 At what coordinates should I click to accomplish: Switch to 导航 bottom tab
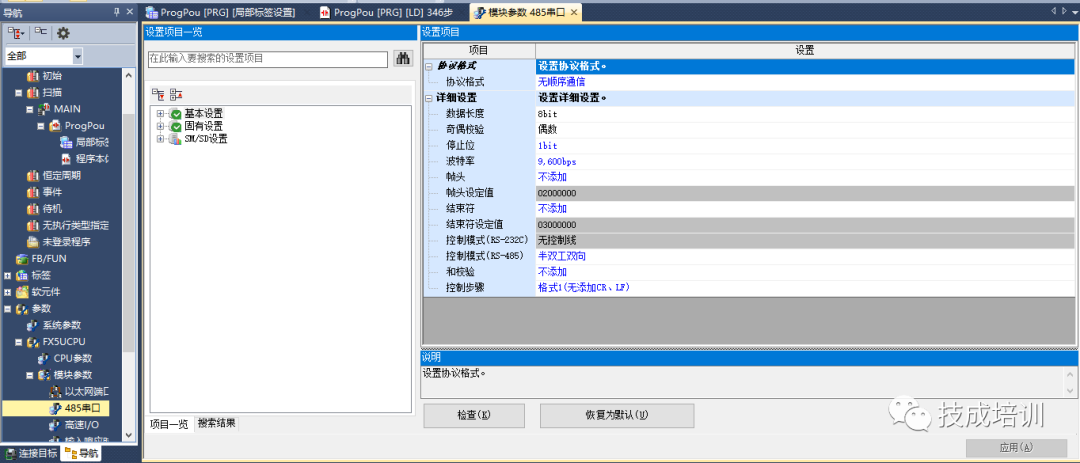[81, 453]
